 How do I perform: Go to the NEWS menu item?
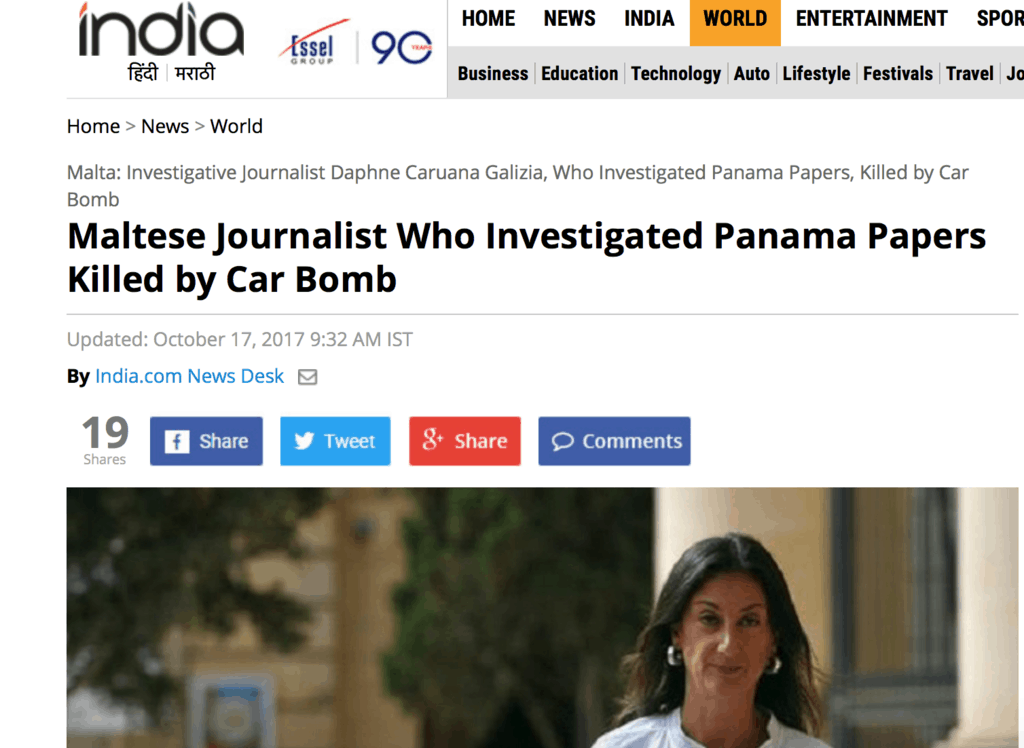[x=569, y=19]
